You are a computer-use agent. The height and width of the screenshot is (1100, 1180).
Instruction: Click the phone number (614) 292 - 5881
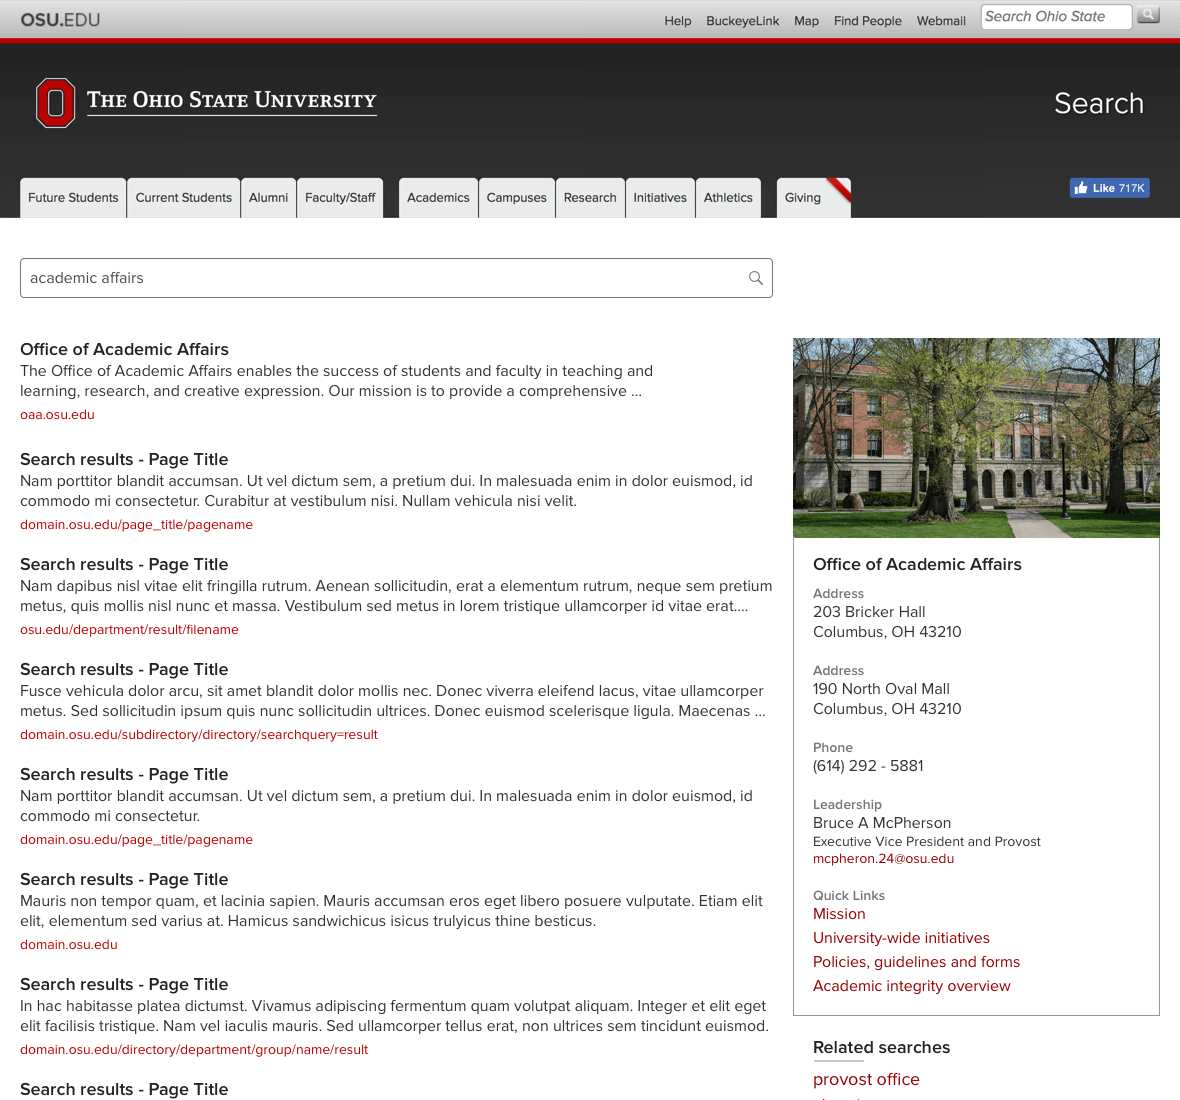(x=868, y=766)
